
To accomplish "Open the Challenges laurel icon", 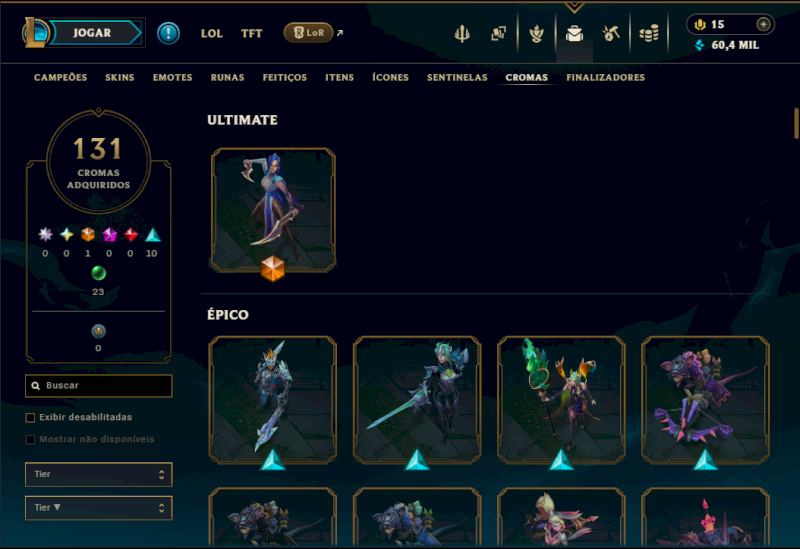I will (x=536, y=34).
